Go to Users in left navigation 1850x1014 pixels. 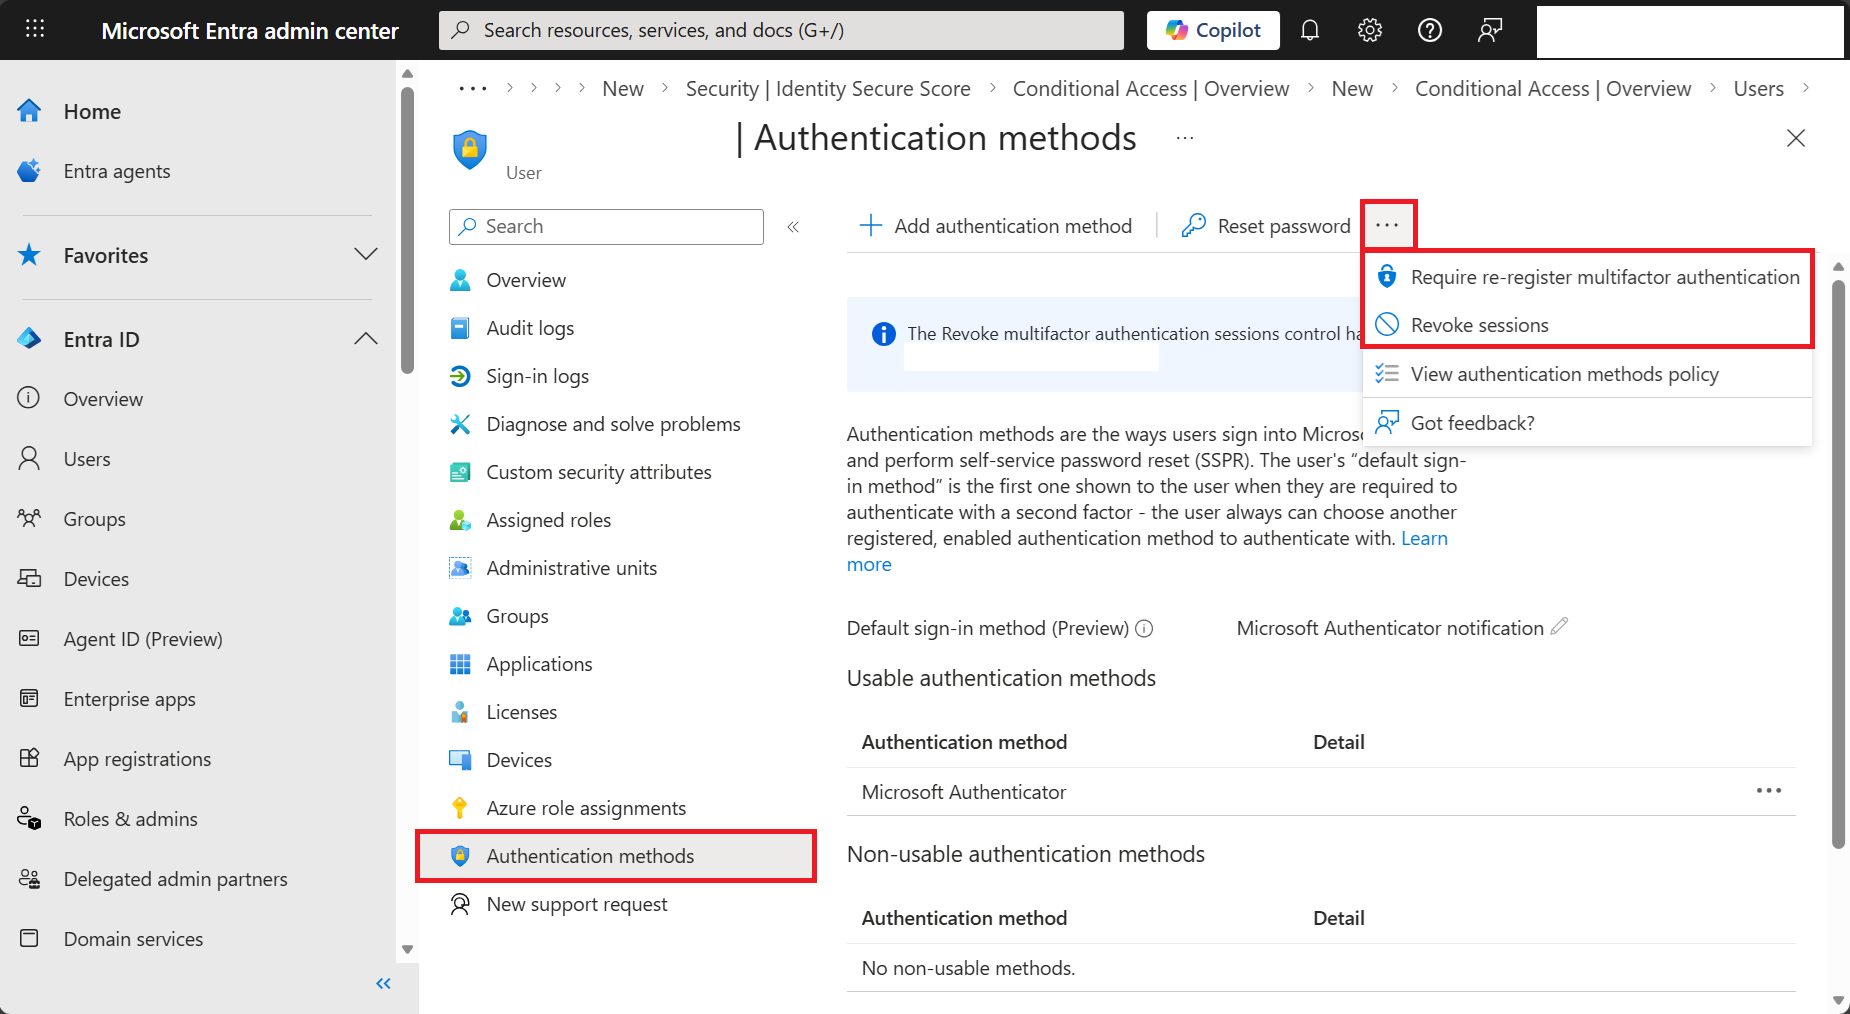pyautogui.click(x=87, y=459)
